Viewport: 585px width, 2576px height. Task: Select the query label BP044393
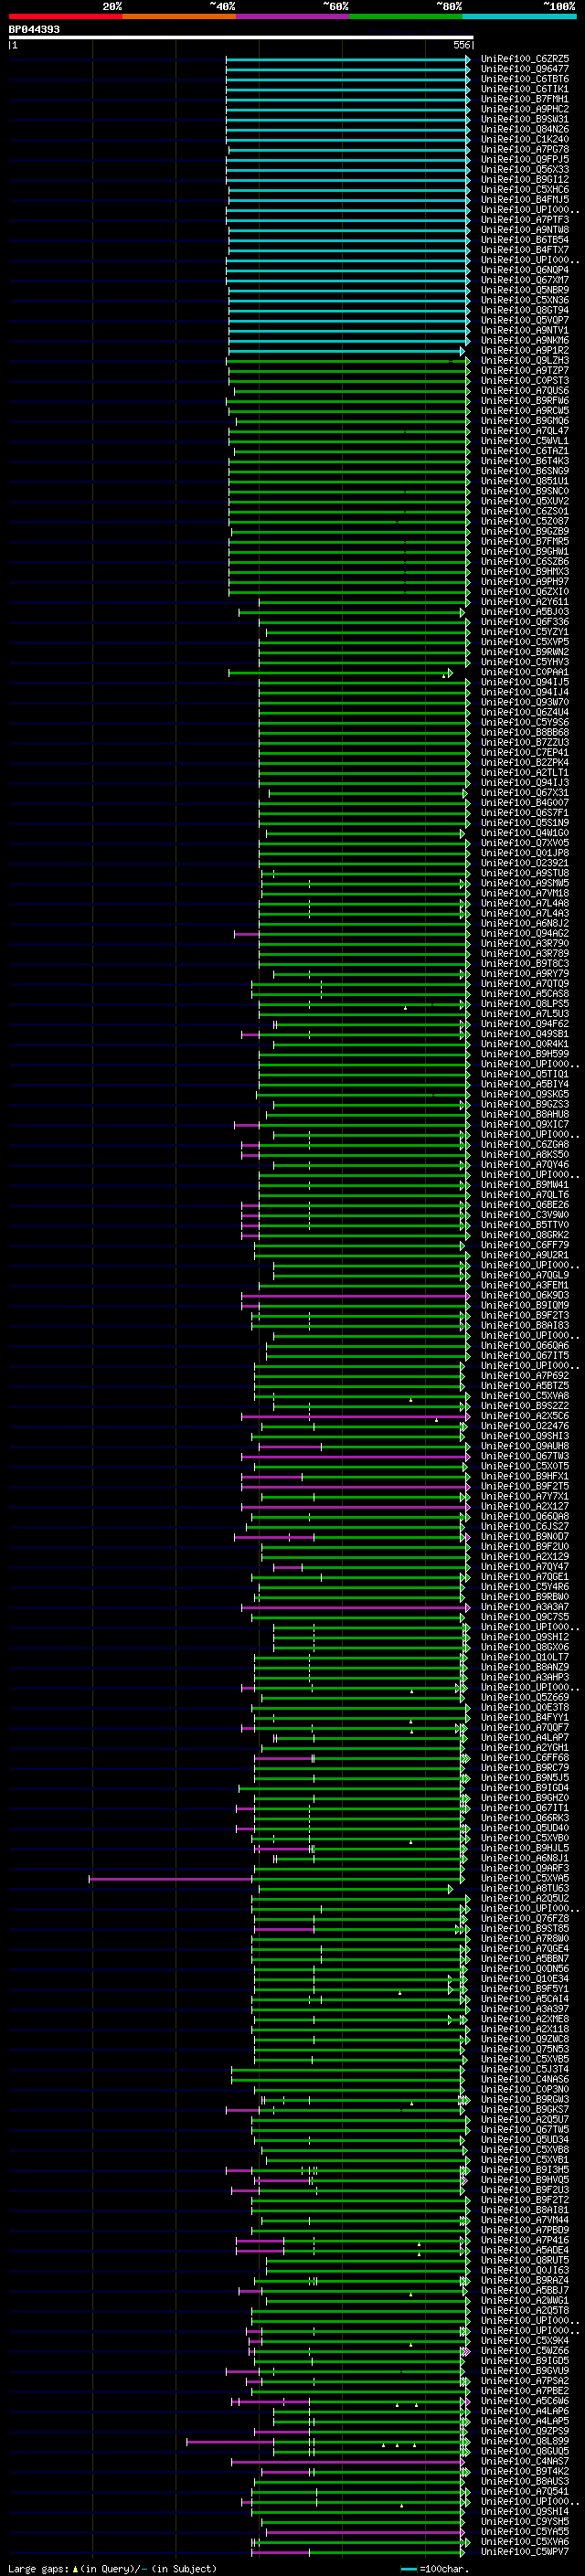click(x=34, y=29)
